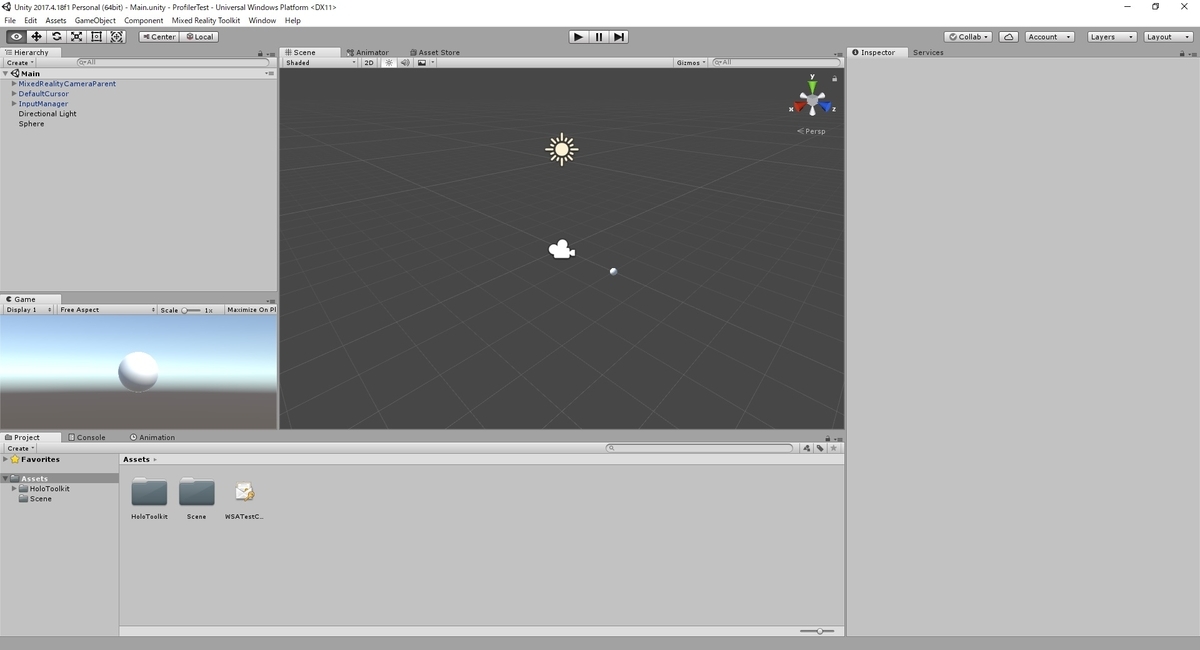Toggle scene audio speaker icon

(405, 62)
